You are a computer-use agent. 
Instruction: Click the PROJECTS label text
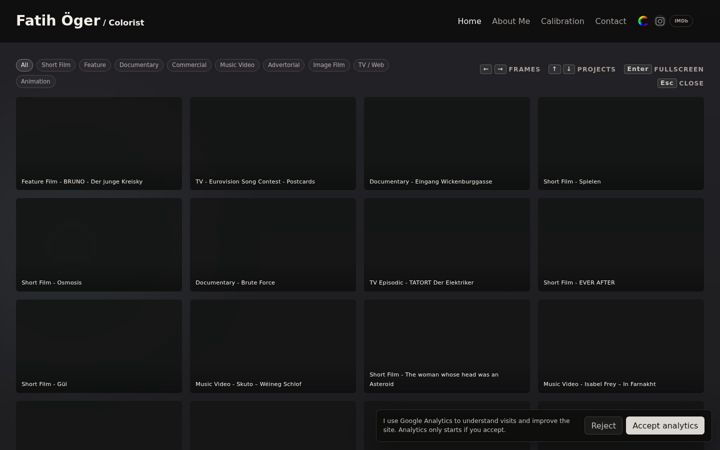coord(596,69)
